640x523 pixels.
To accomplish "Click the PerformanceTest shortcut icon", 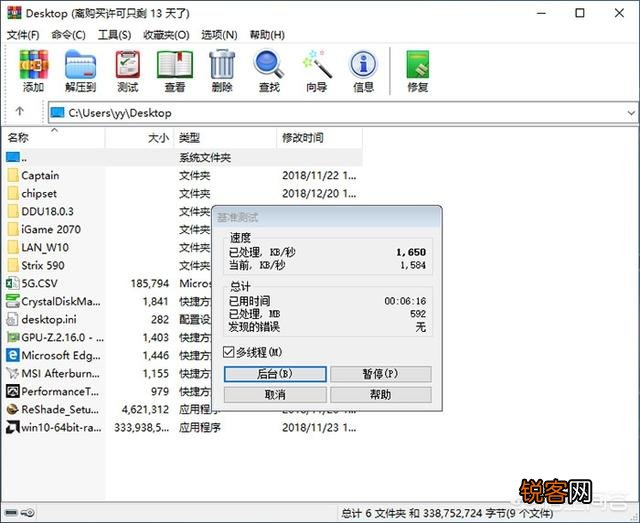I will 13,391.
